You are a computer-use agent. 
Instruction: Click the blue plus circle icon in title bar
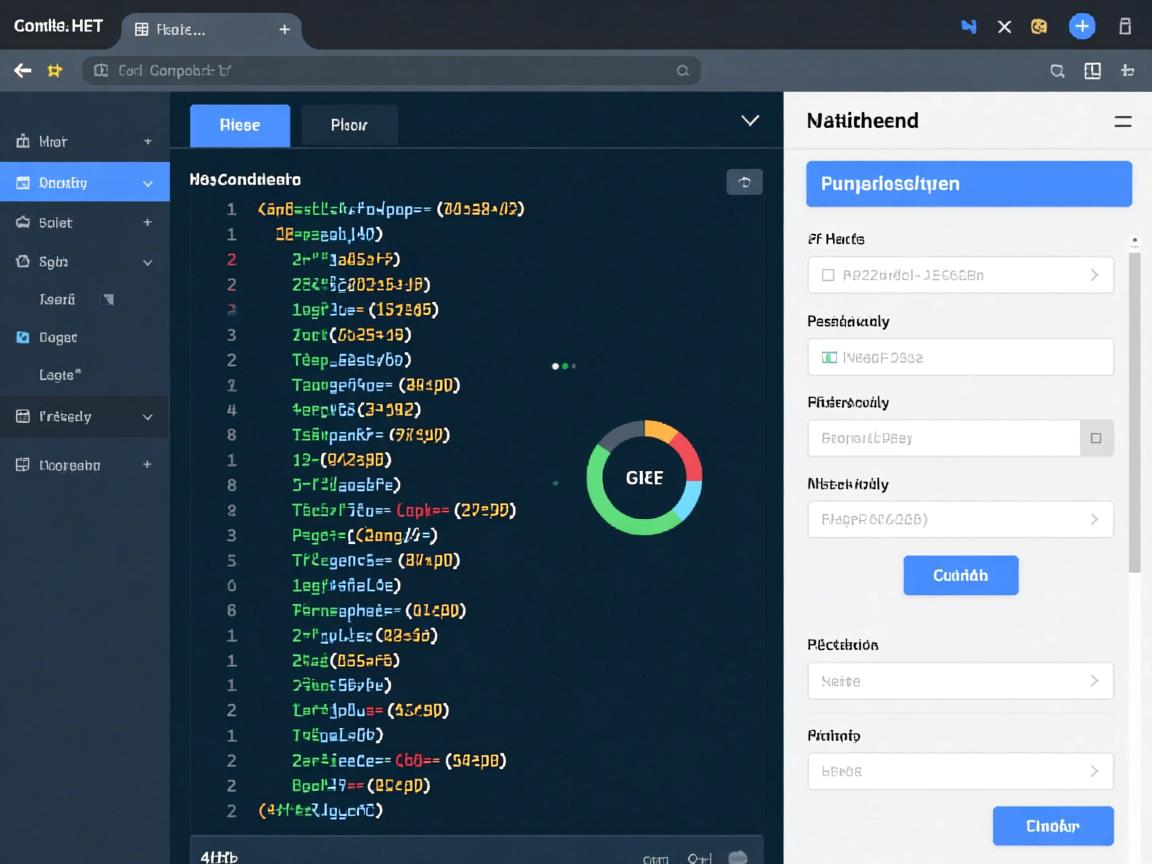1082,27
